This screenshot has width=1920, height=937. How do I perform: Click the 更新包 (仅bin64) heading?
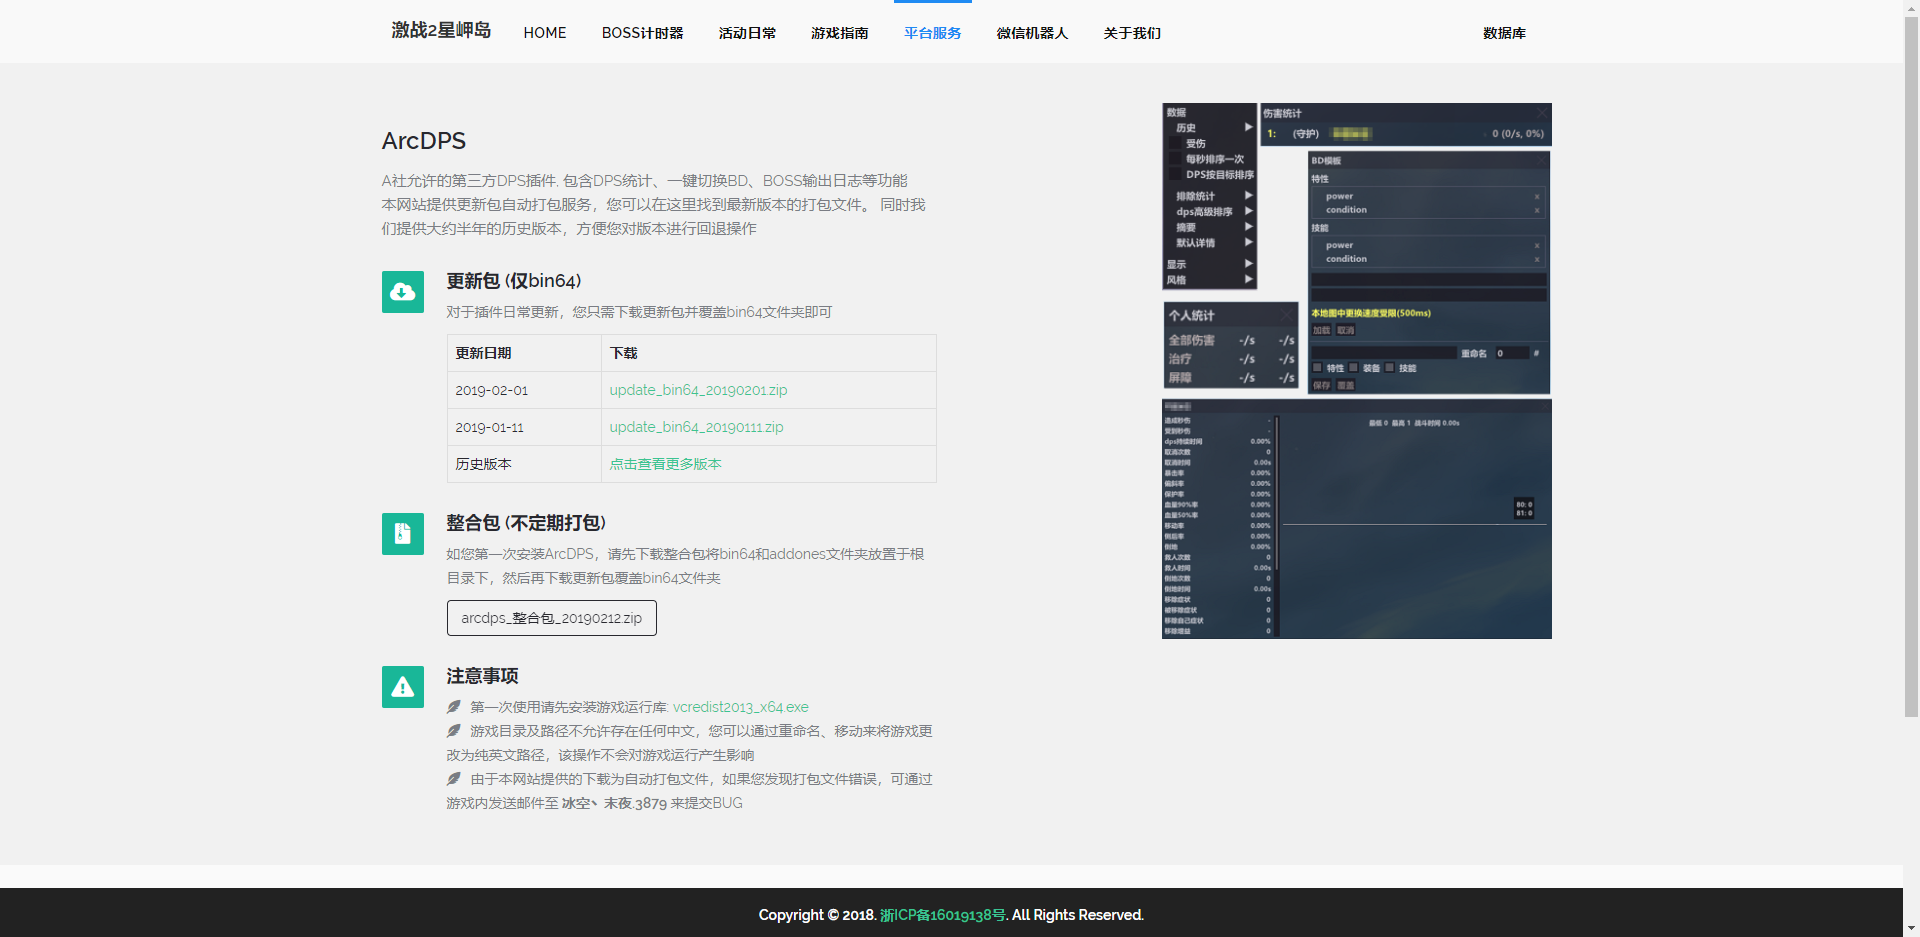click(x=514, y=281)
